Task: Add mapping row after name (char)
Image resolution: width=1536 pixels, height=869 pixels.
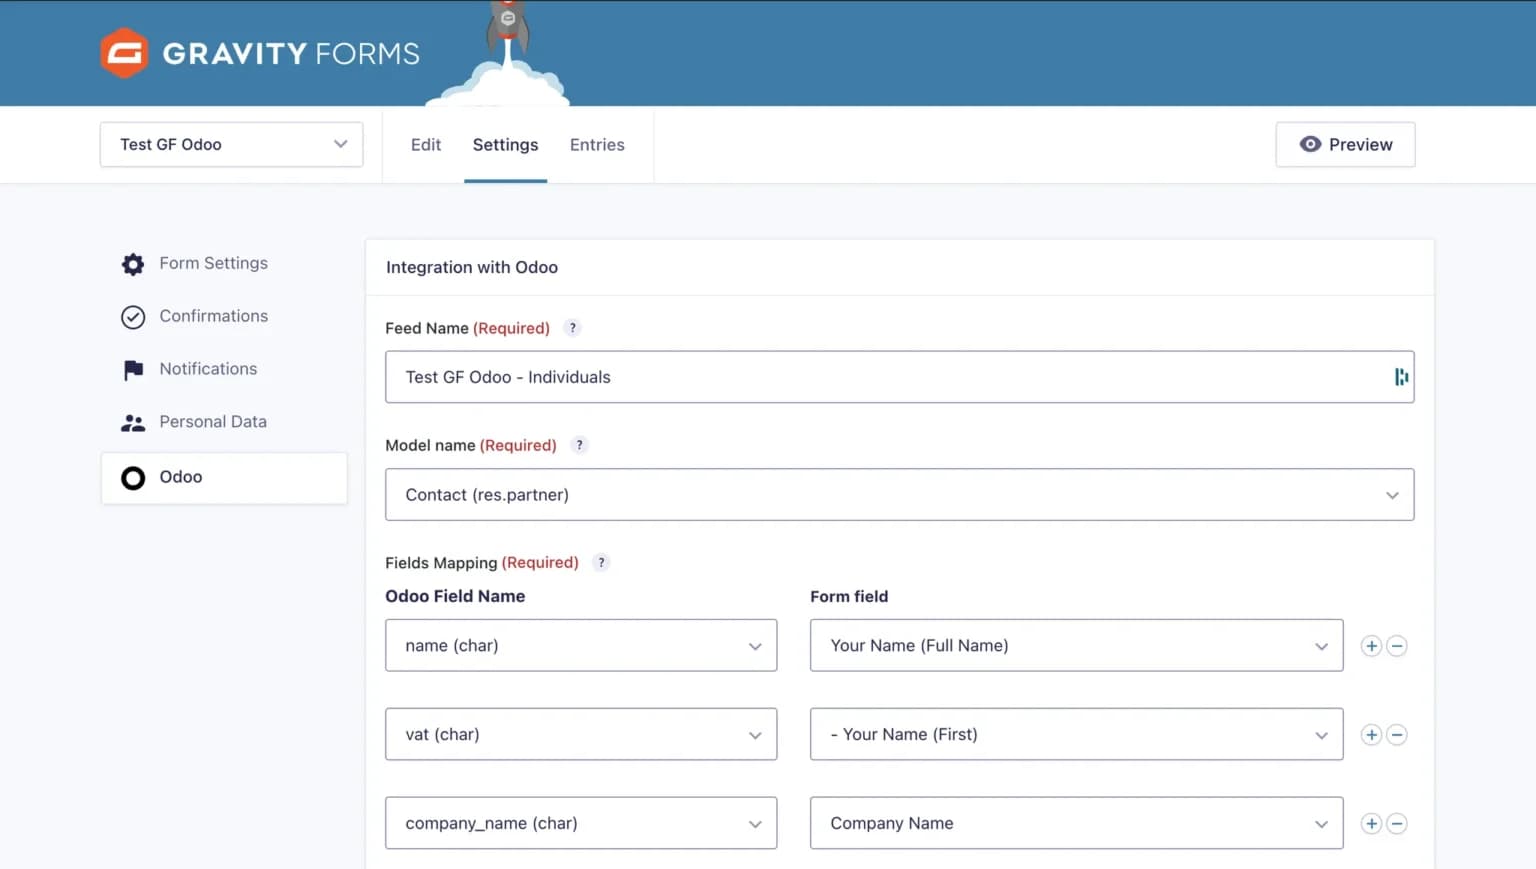Action: coord(1371,646)
